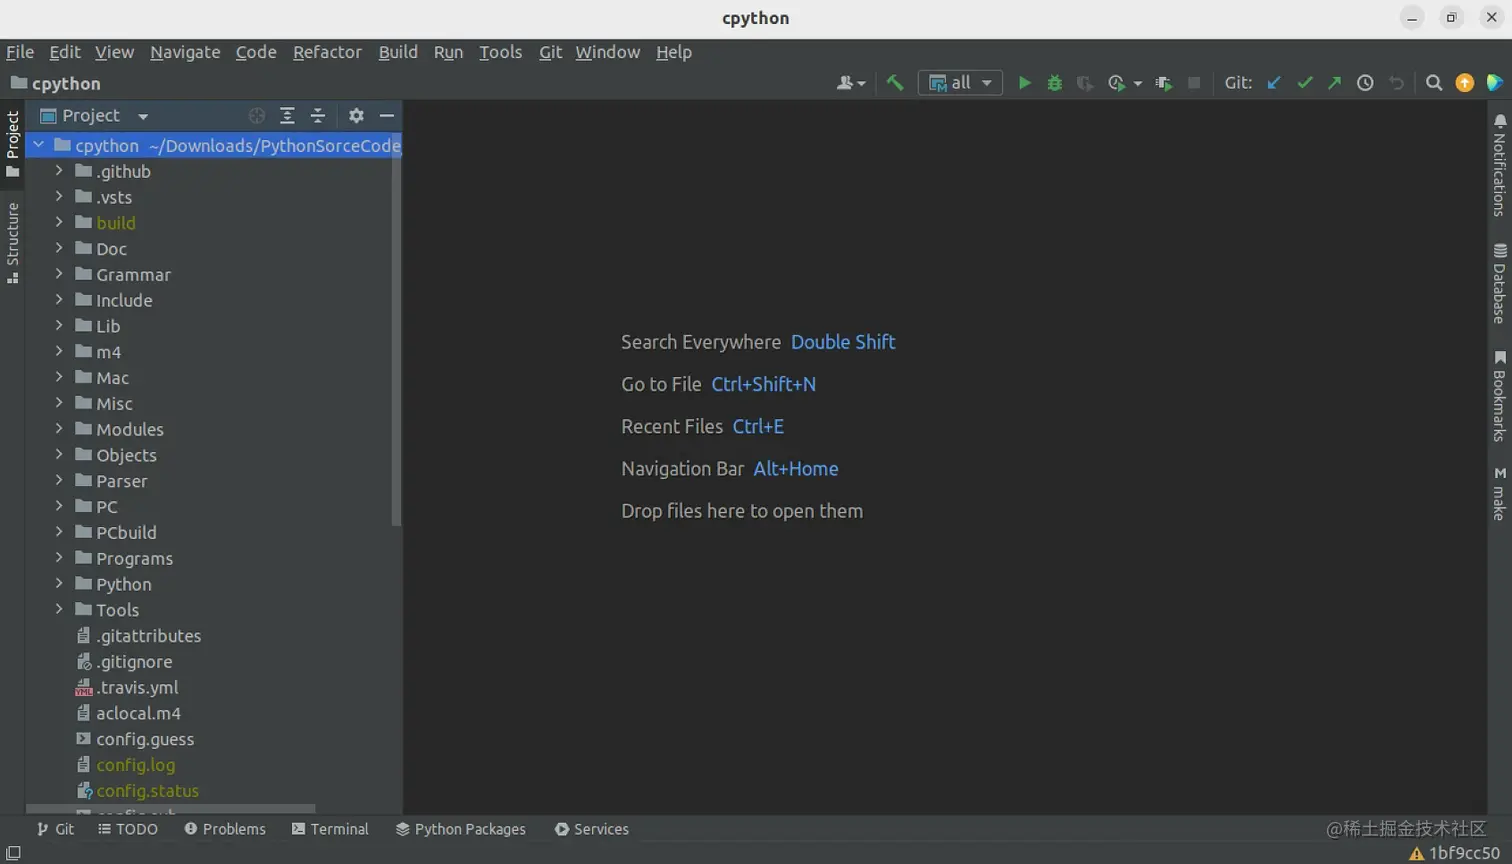The width and height of the screenshot is (1512, 864).
Task: Click the Project tree vertical scrollbar
Action: (x=396, y=328)
